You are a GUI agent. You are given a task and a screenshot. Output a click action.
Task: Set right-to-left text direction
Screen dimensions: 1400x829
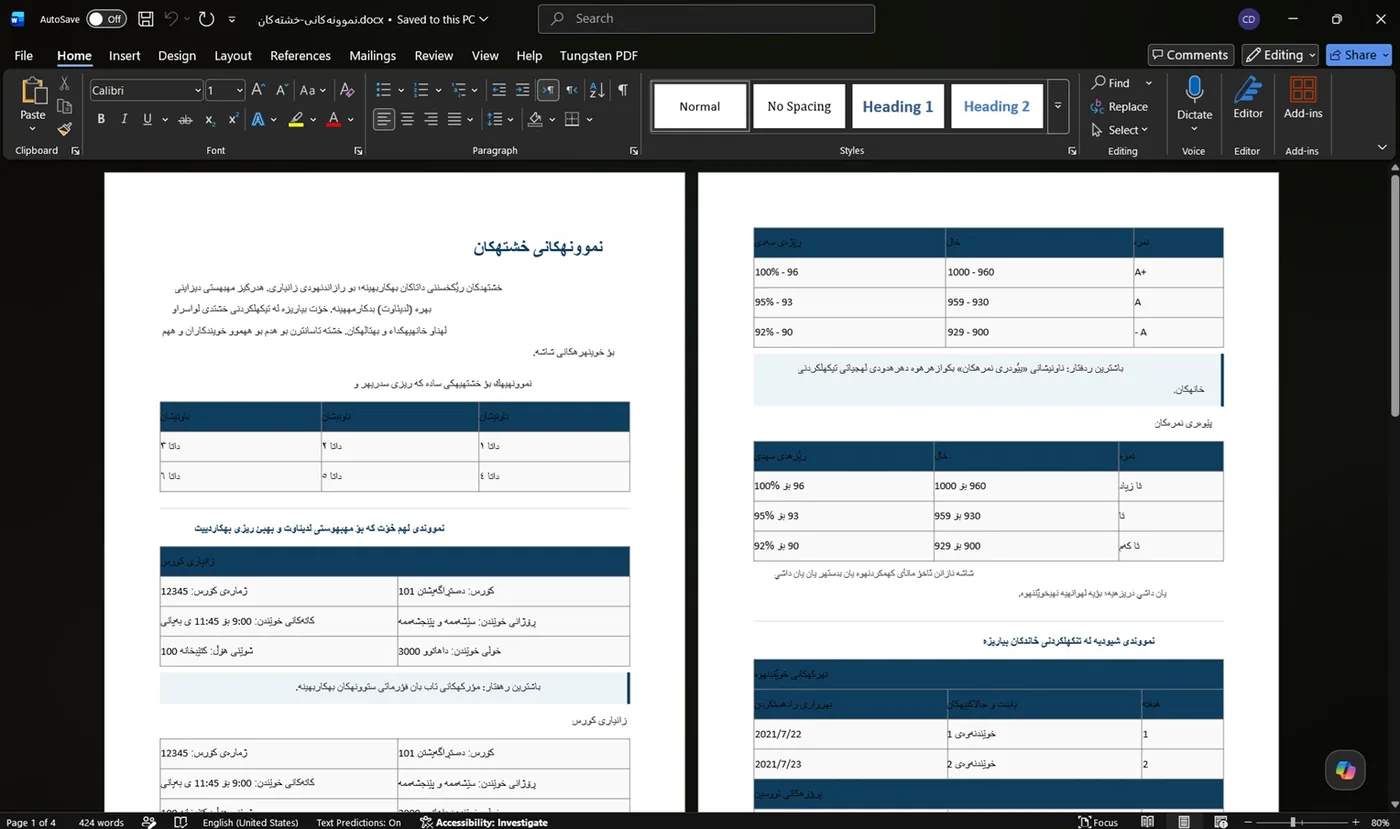tap(572, 90)
